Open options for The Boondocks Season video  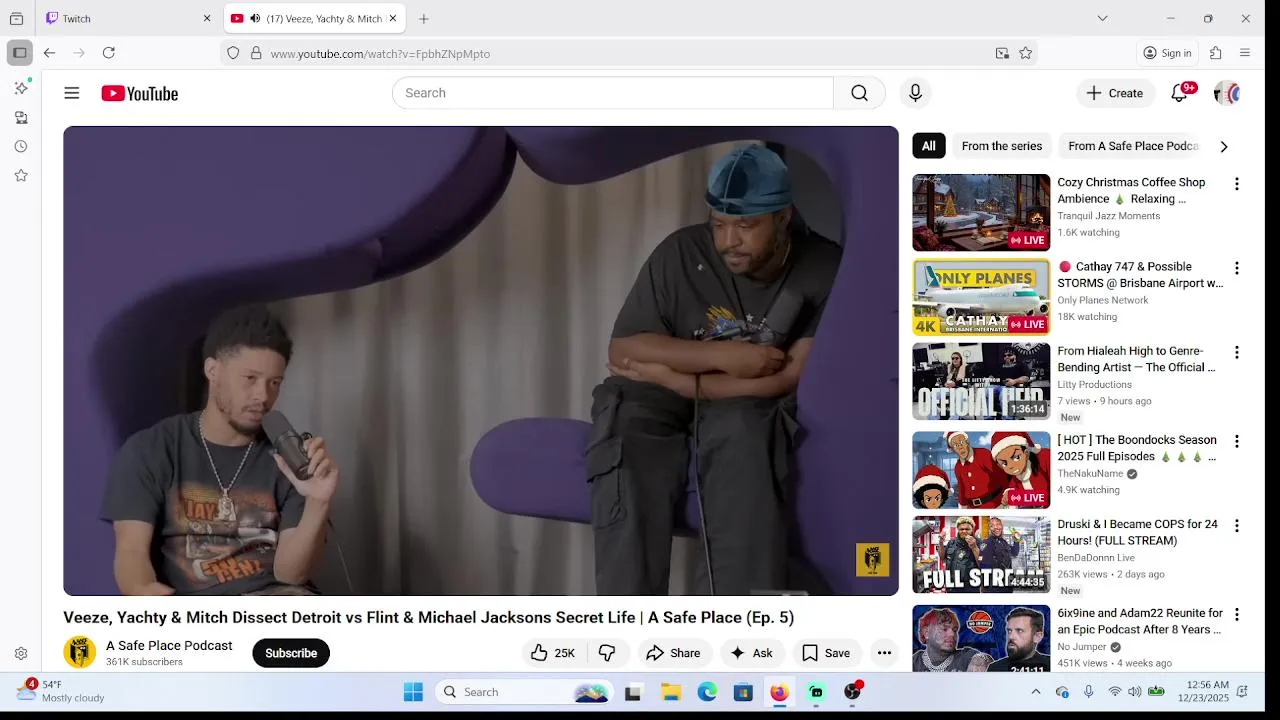(x=1237, y=441)
